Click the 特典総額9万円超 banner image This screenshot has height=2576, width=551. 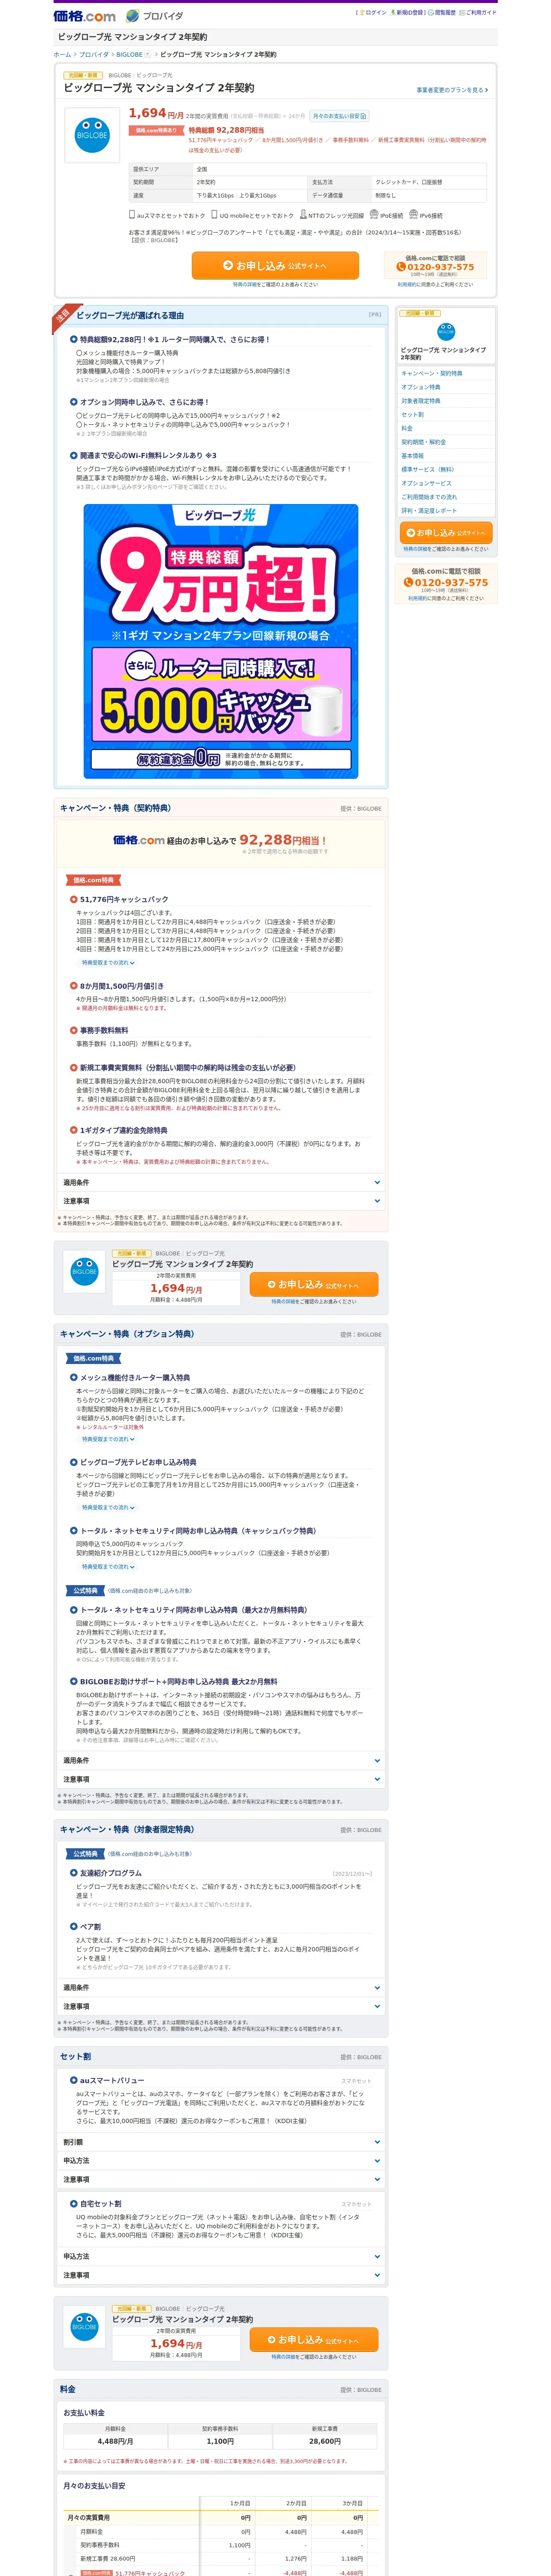tap(220, 641)
